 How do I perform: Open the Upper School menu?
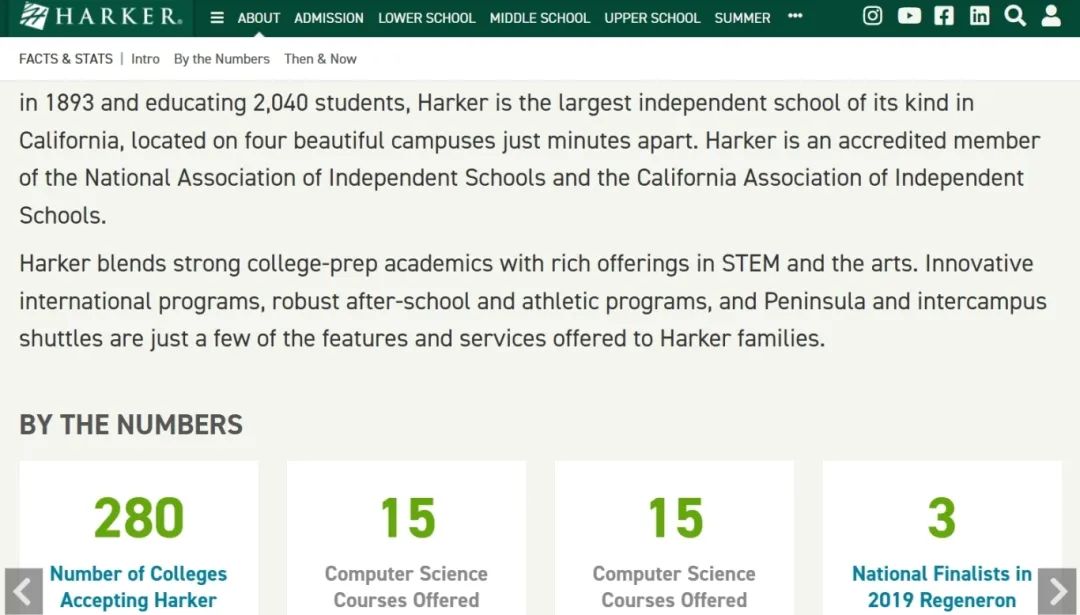pos(652,18)
